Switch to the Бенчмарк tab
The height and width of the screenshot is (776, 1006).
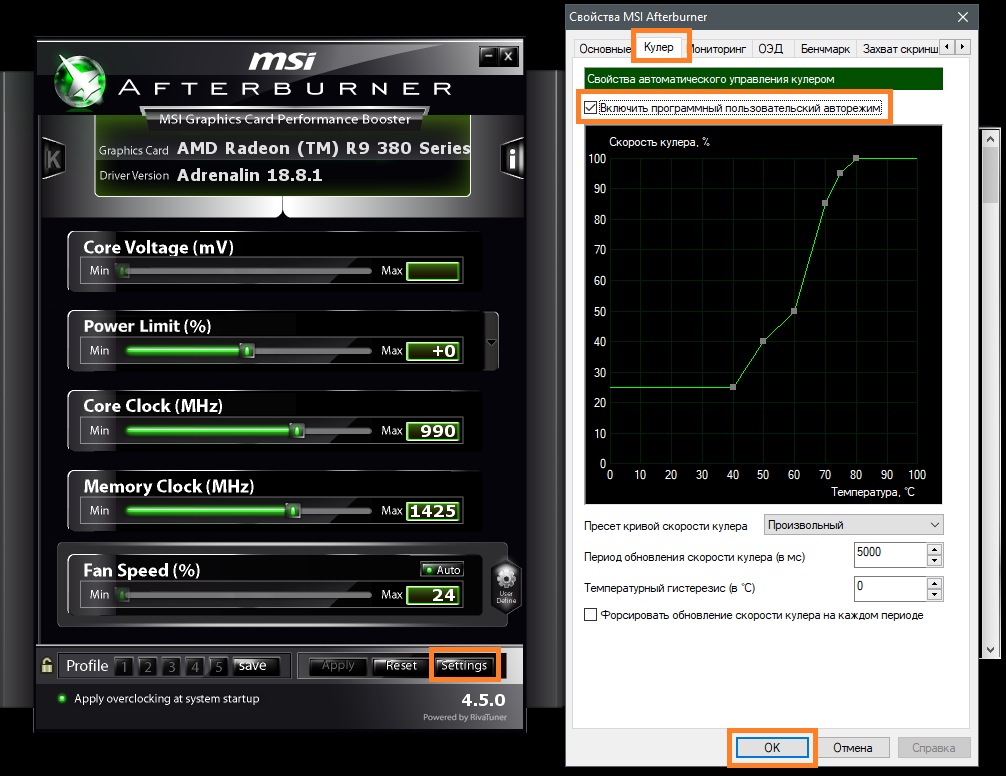[825, 49]
